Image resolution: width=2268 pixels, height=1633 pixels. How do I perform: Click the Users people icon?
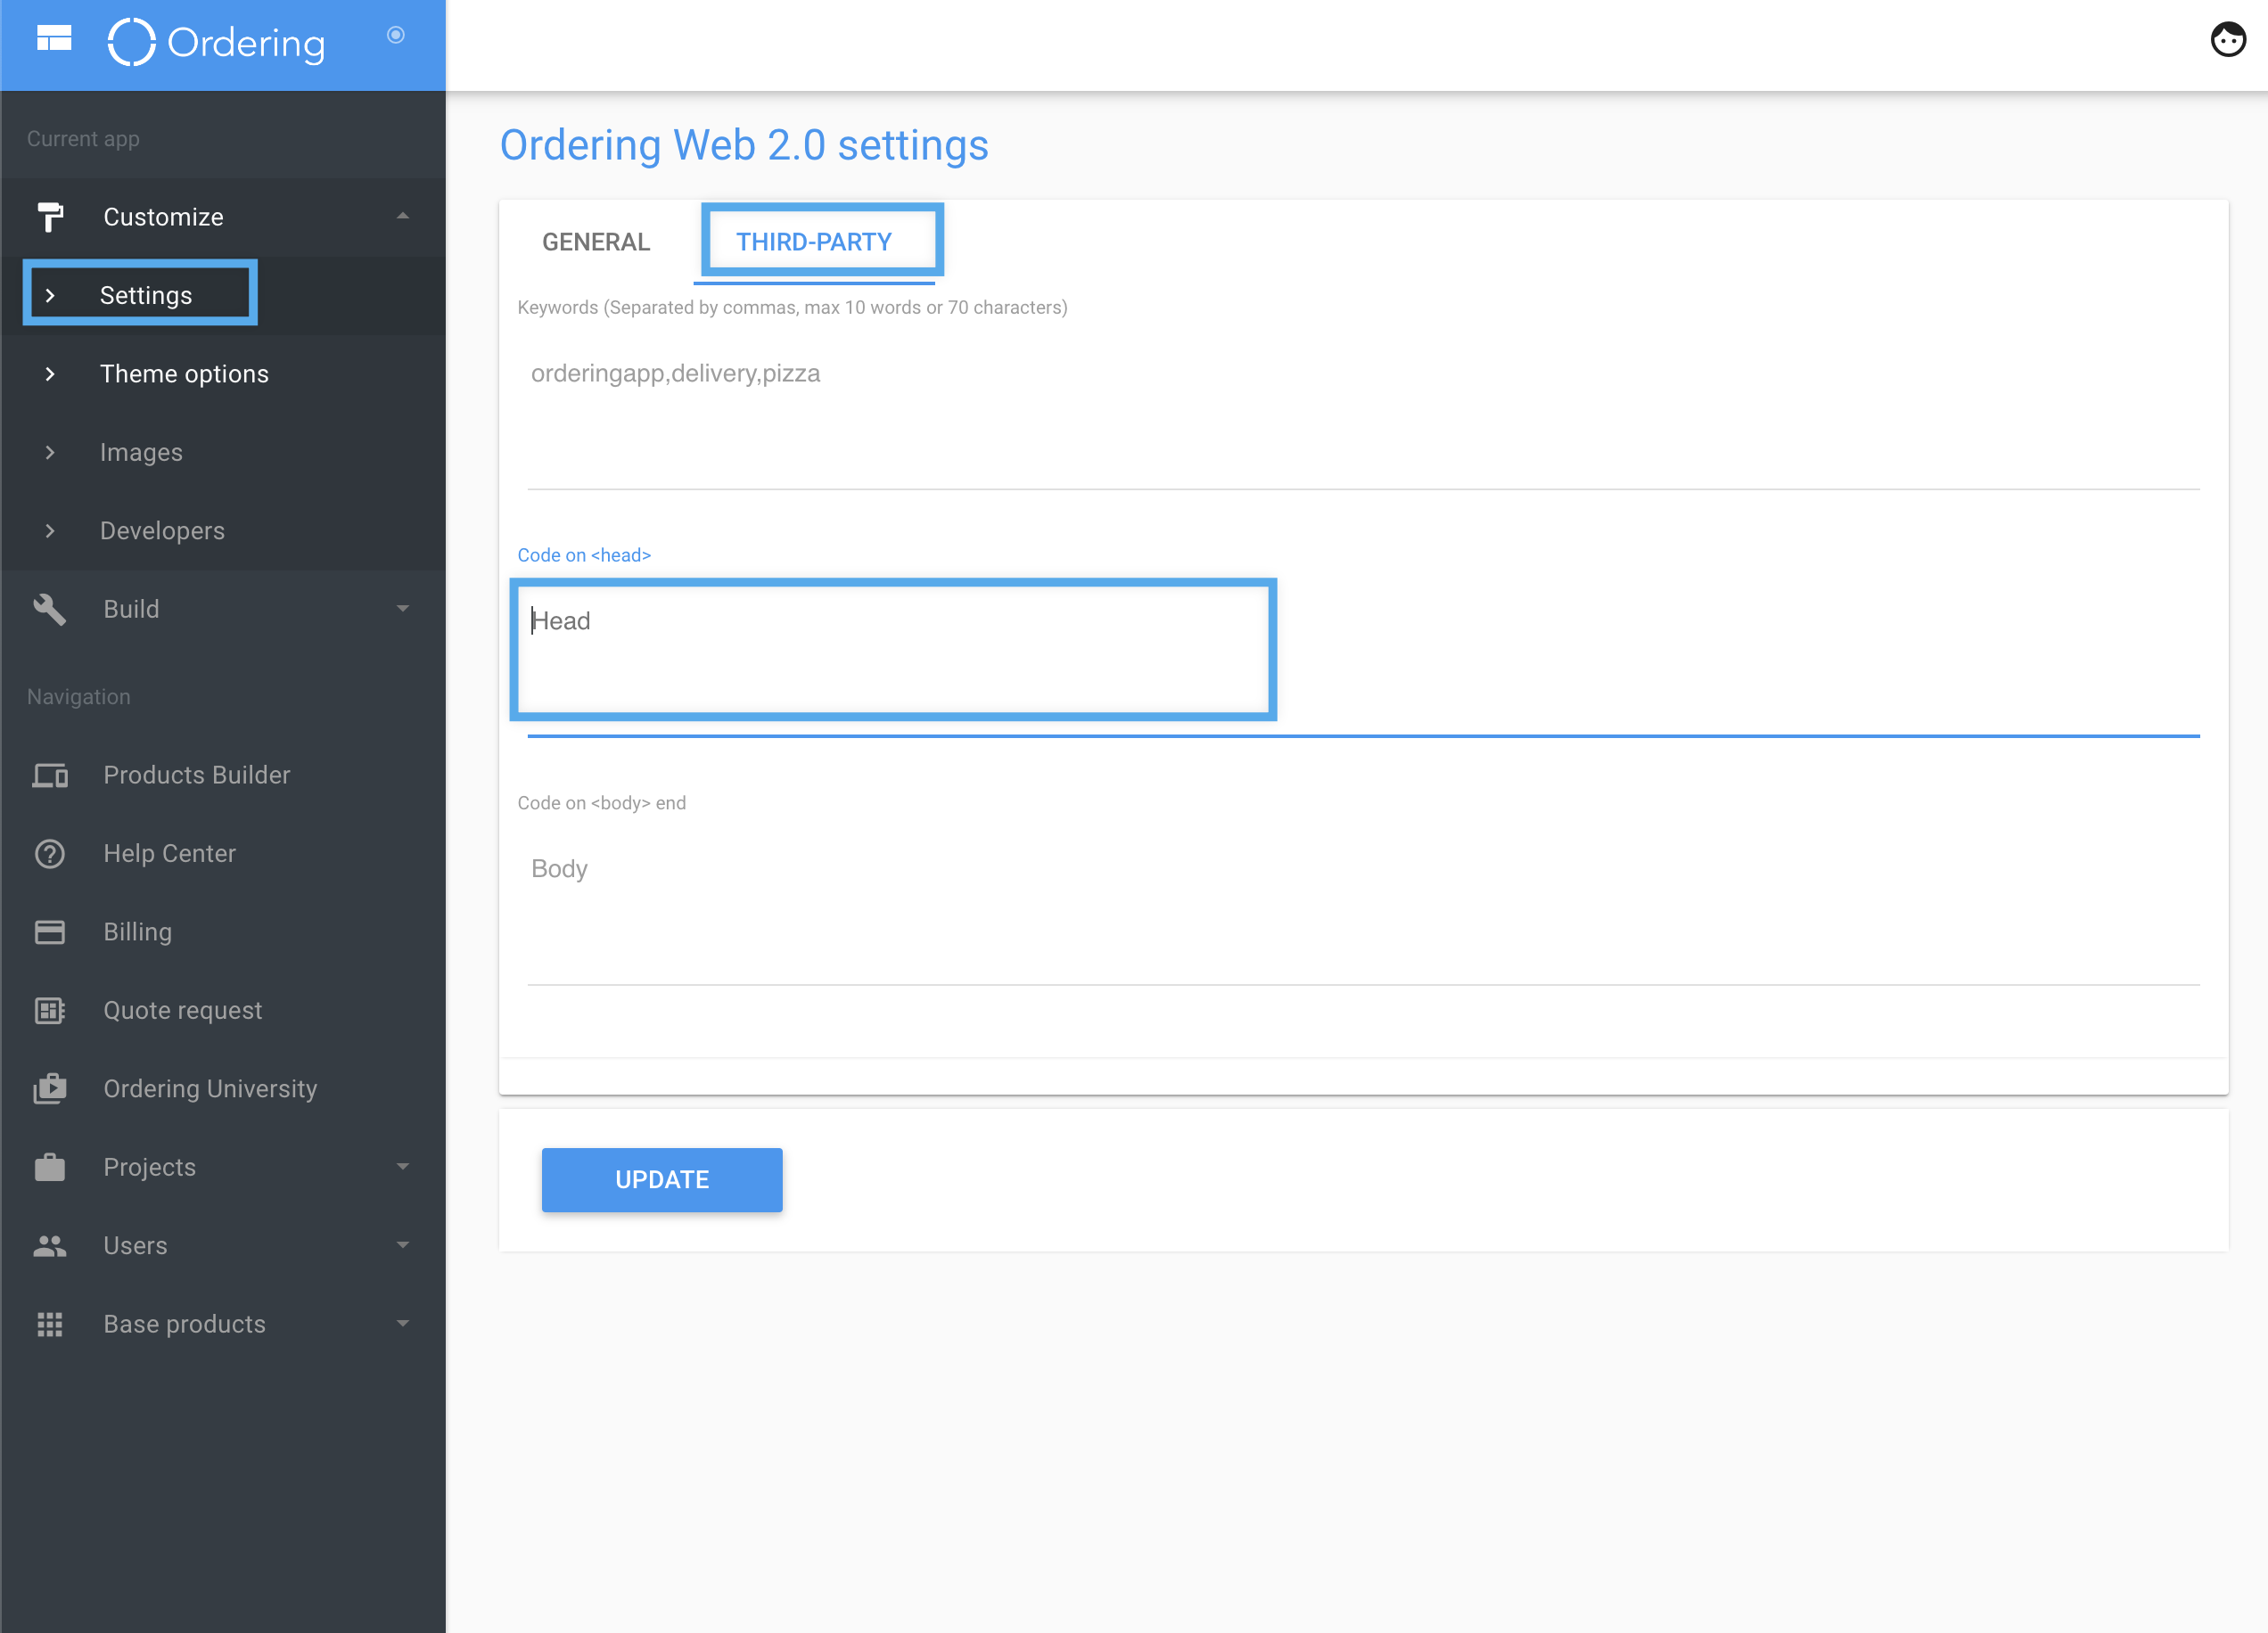click(50, 1245)
